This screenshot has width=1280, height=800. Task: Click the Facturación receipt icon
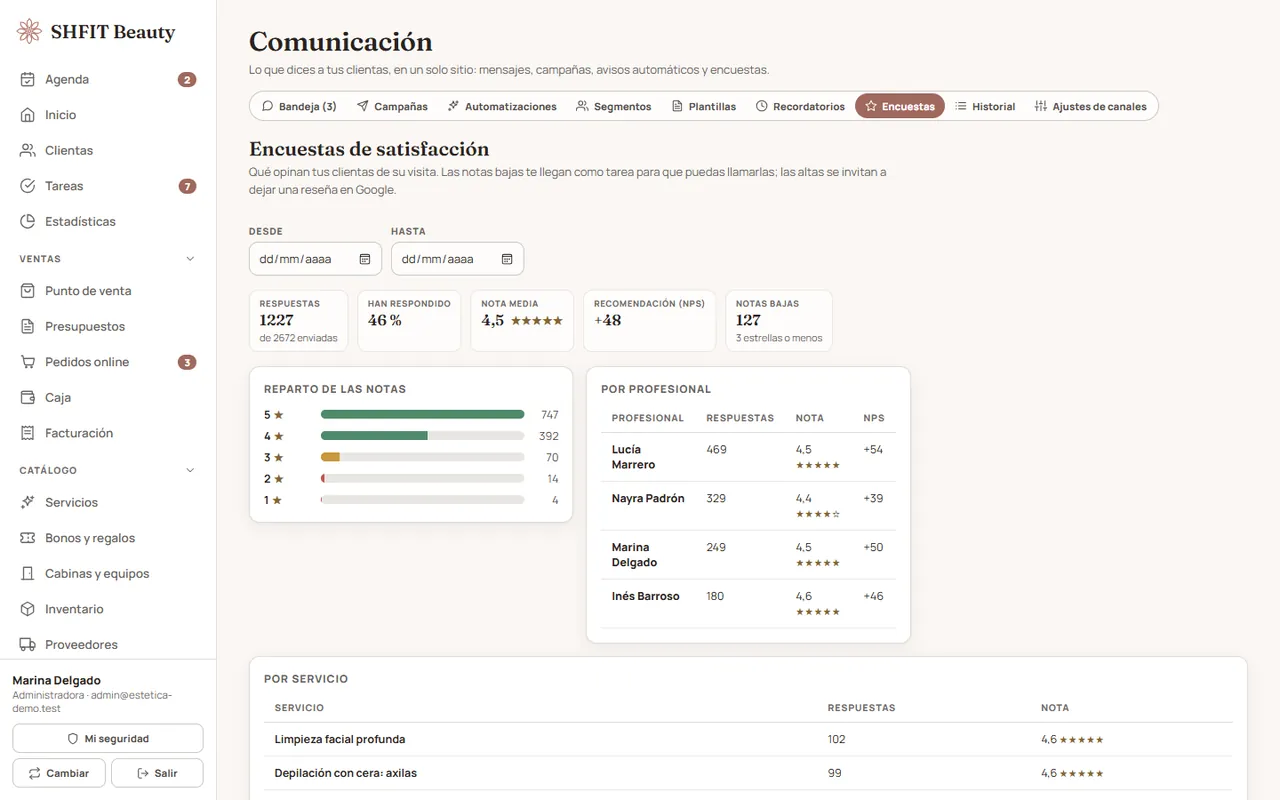(x=28, y=433)
